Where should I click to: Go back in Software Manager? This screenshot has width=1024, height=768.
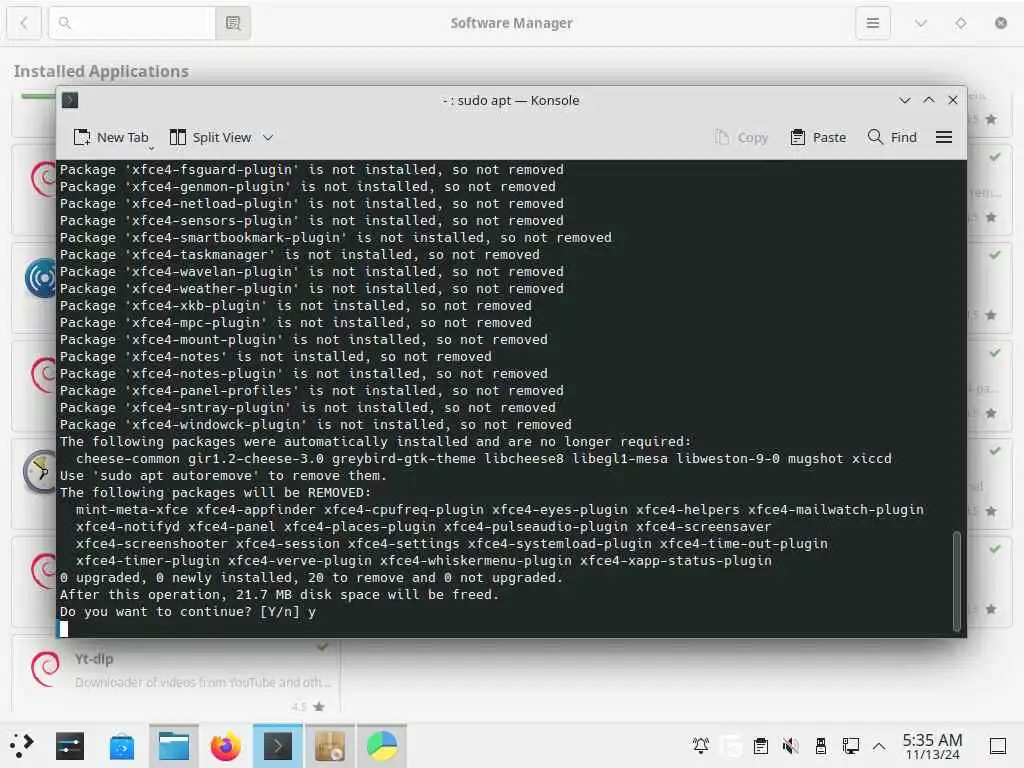pyautogui.click(x=24, y=23)
